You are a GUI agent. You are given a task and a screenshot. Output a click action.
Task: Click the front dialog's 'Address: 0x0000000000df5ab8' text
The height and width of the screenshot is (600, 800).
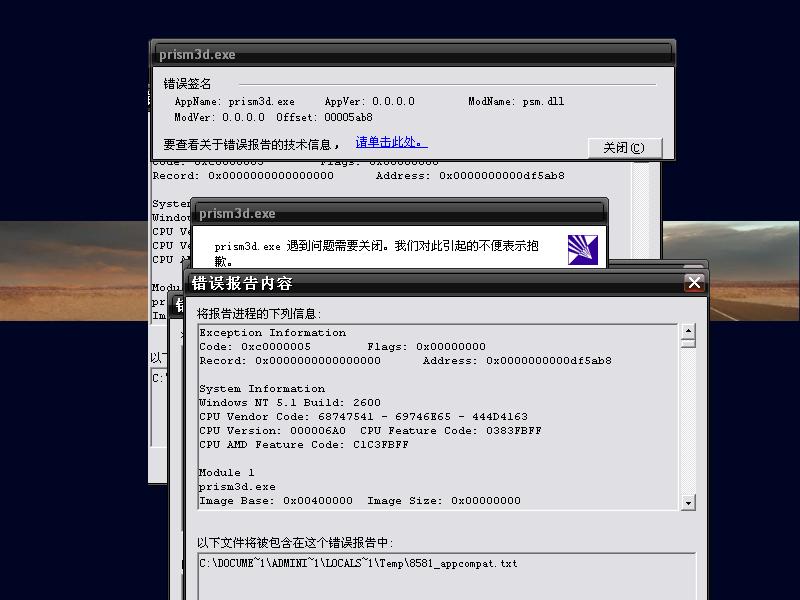tap(517, 361)
